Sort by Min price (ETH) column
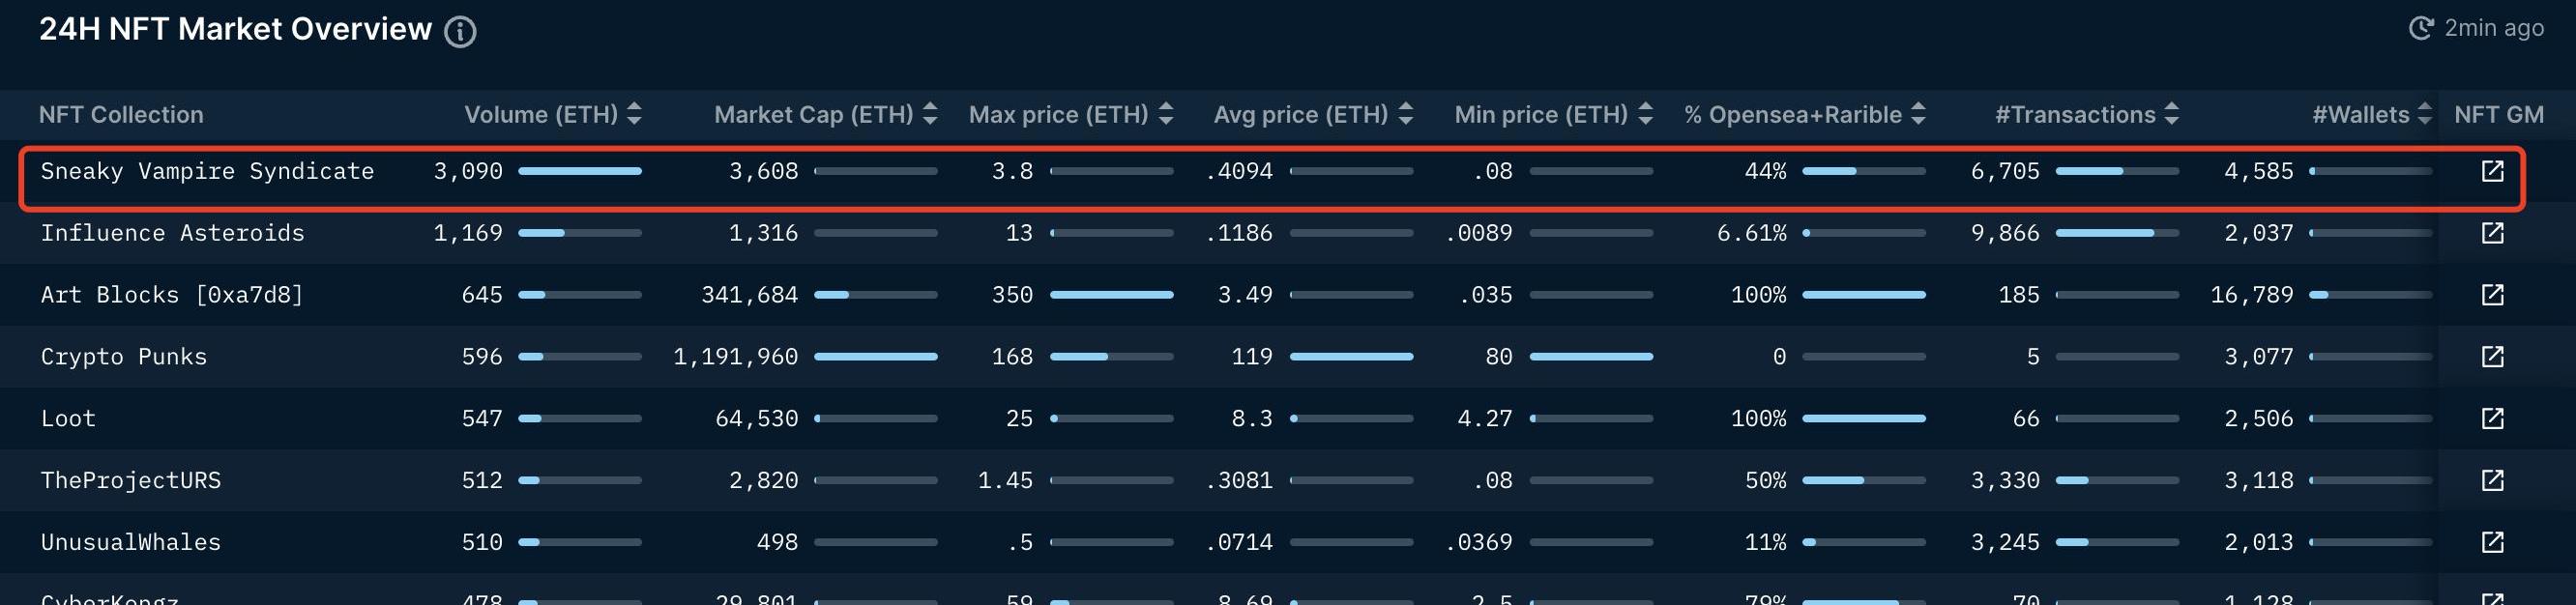The image size is (2576, 605). point(1646,114)
